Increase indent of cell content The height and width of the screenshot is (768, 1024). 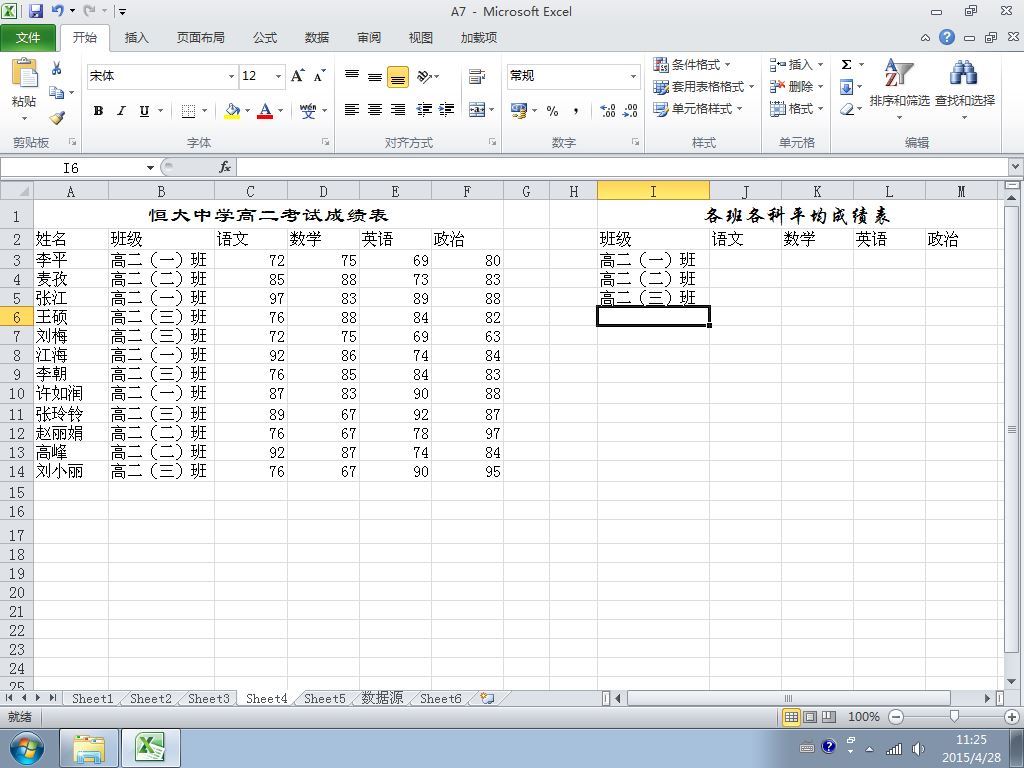click(x=447, y=110)
